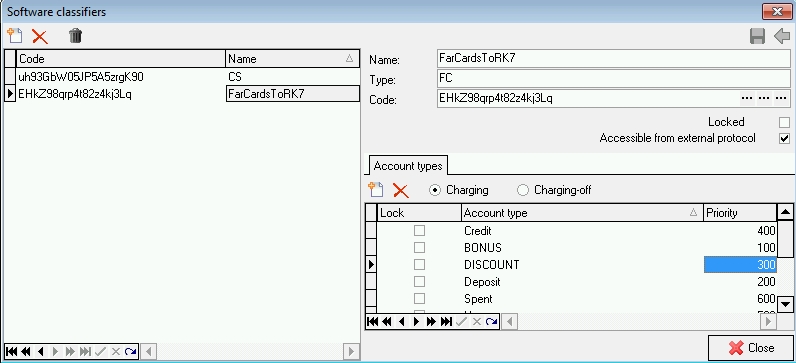Image resolution: width=796 pixels, height=363 pixels.
Task: Click the Lock column header
Action: click(x=419, y=213)
